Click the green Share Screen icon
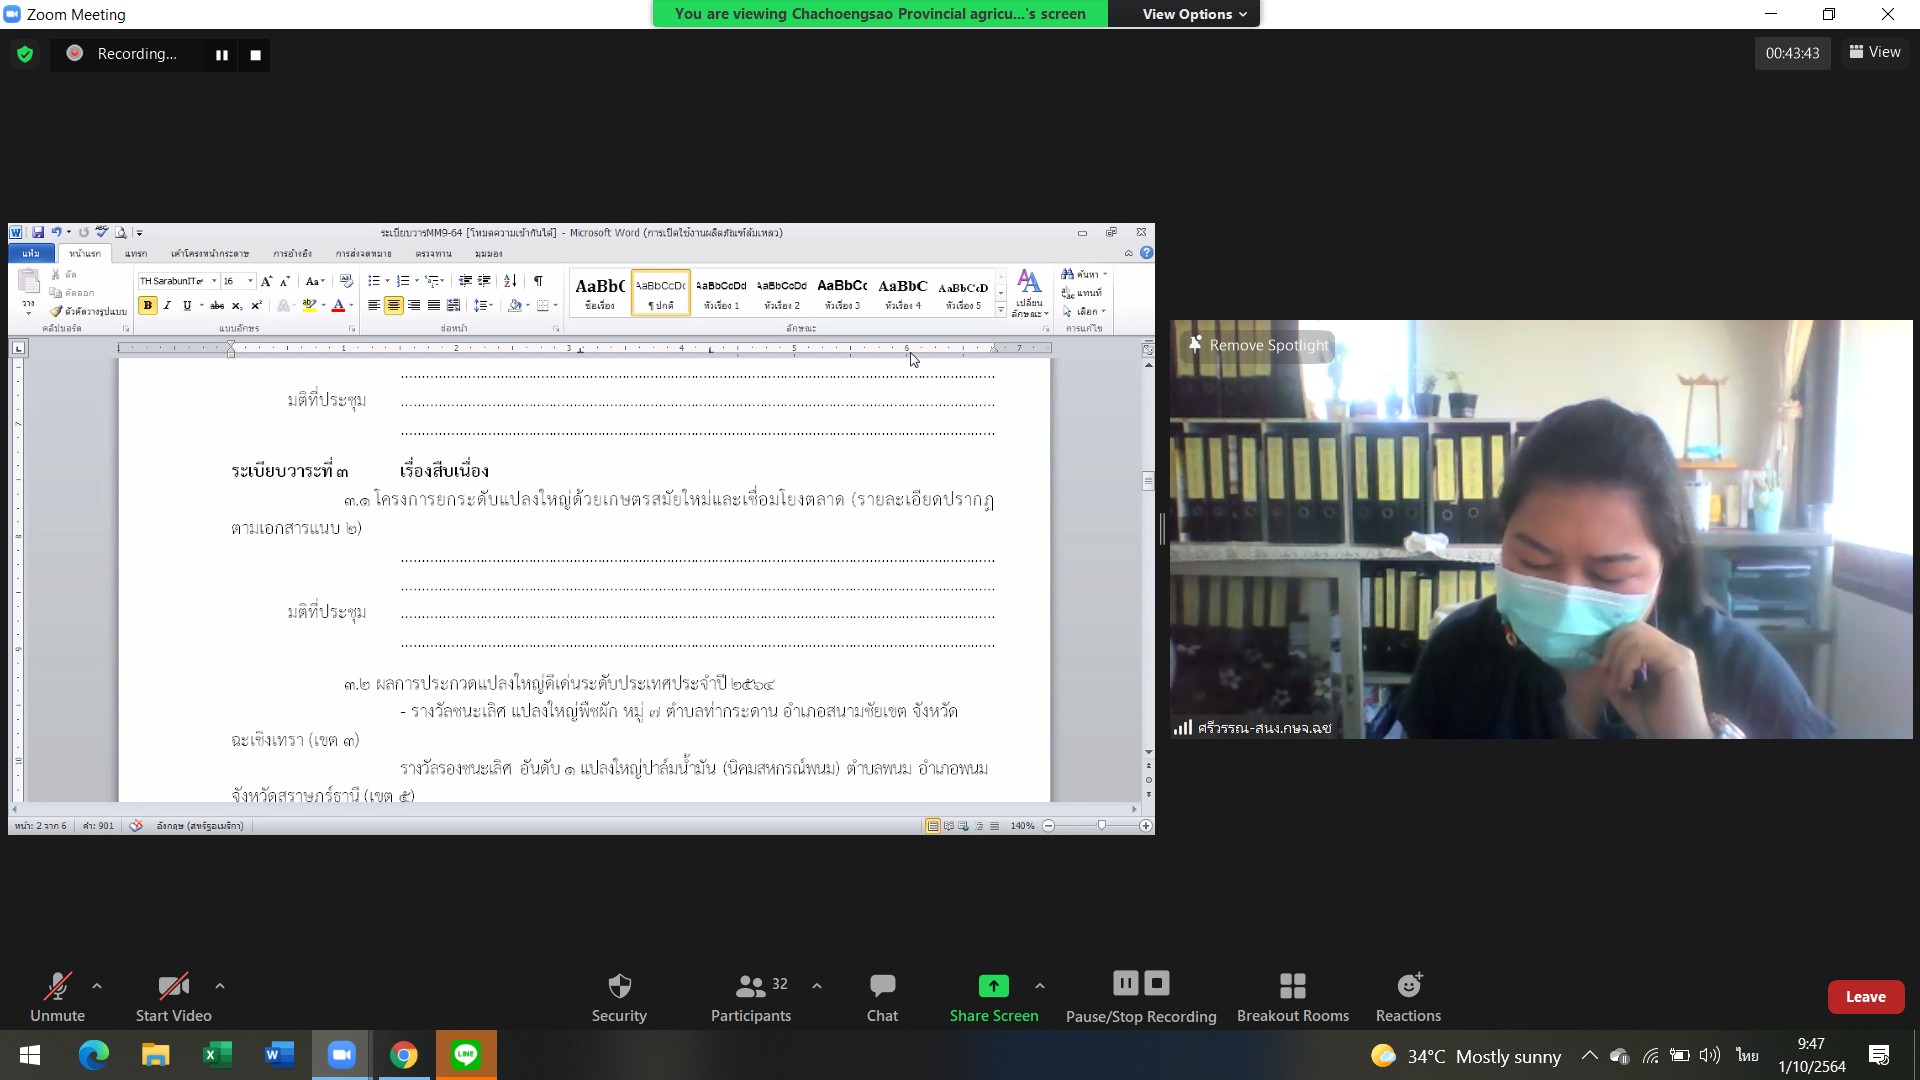The height and width of the screenshot is (1080, 1920). [x=993, y=986]
